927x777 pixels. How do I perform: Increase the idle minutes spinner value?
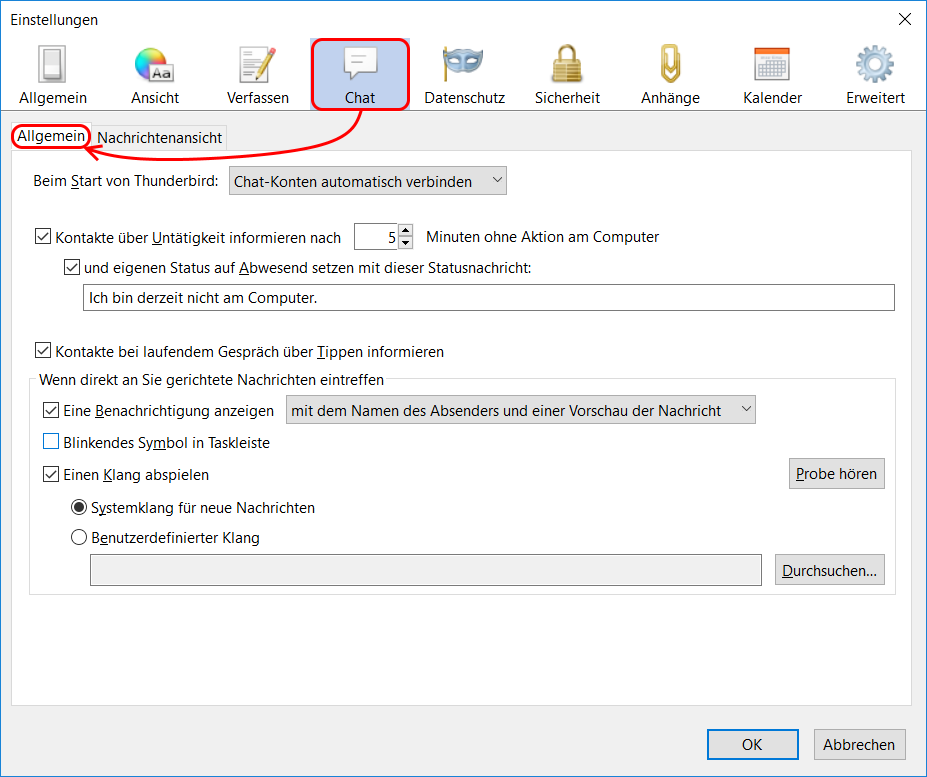point(406,231)
